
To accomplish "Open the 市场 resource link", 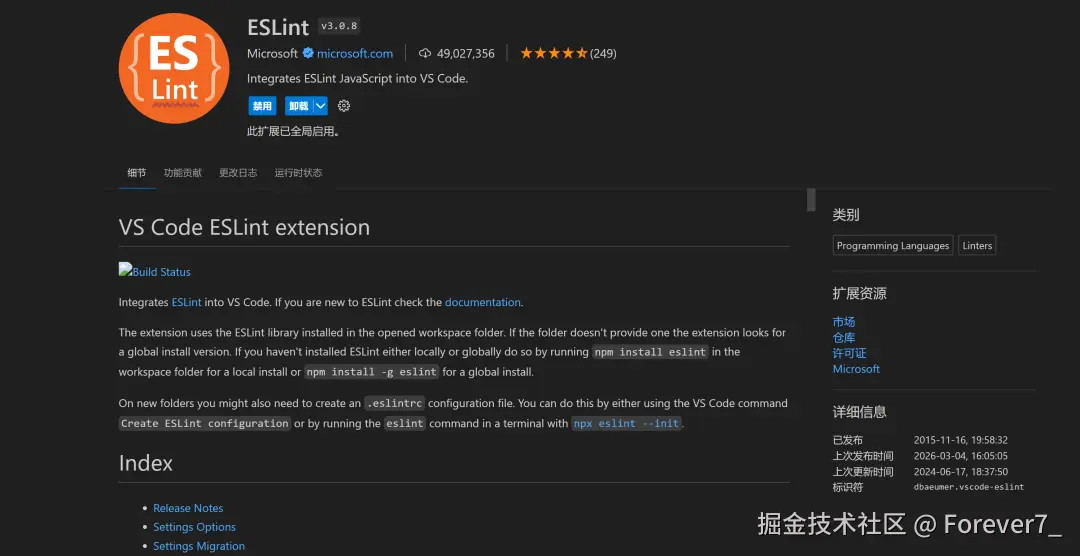I will click(844, 322).
